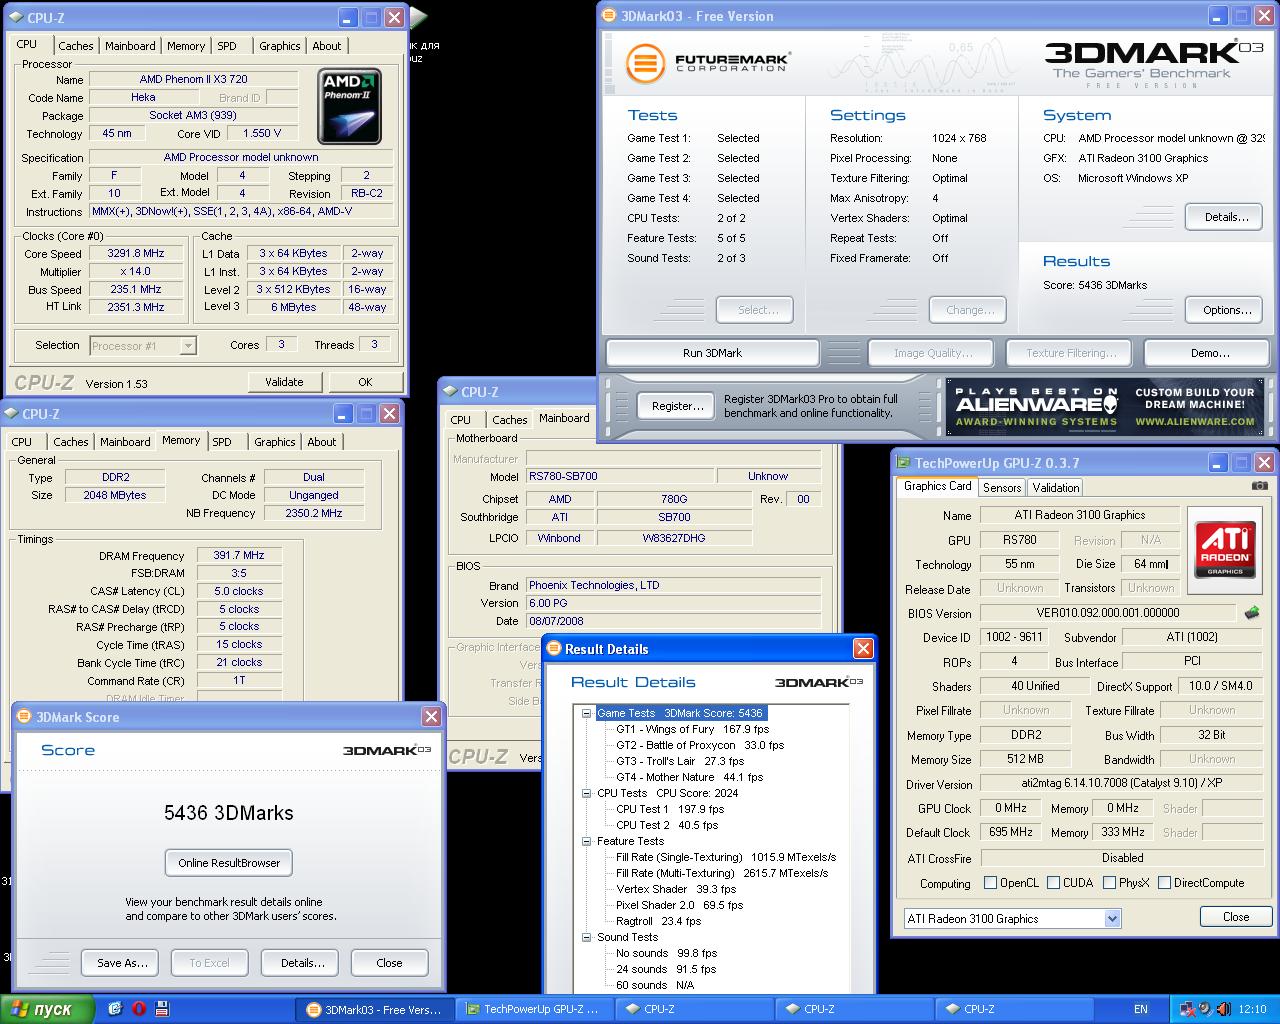Switch to TechPowerUp GPU-Z taskbar button
Image resolution: width=1280 pixels, height=1024 pixels.
(x=536, y=1009)
